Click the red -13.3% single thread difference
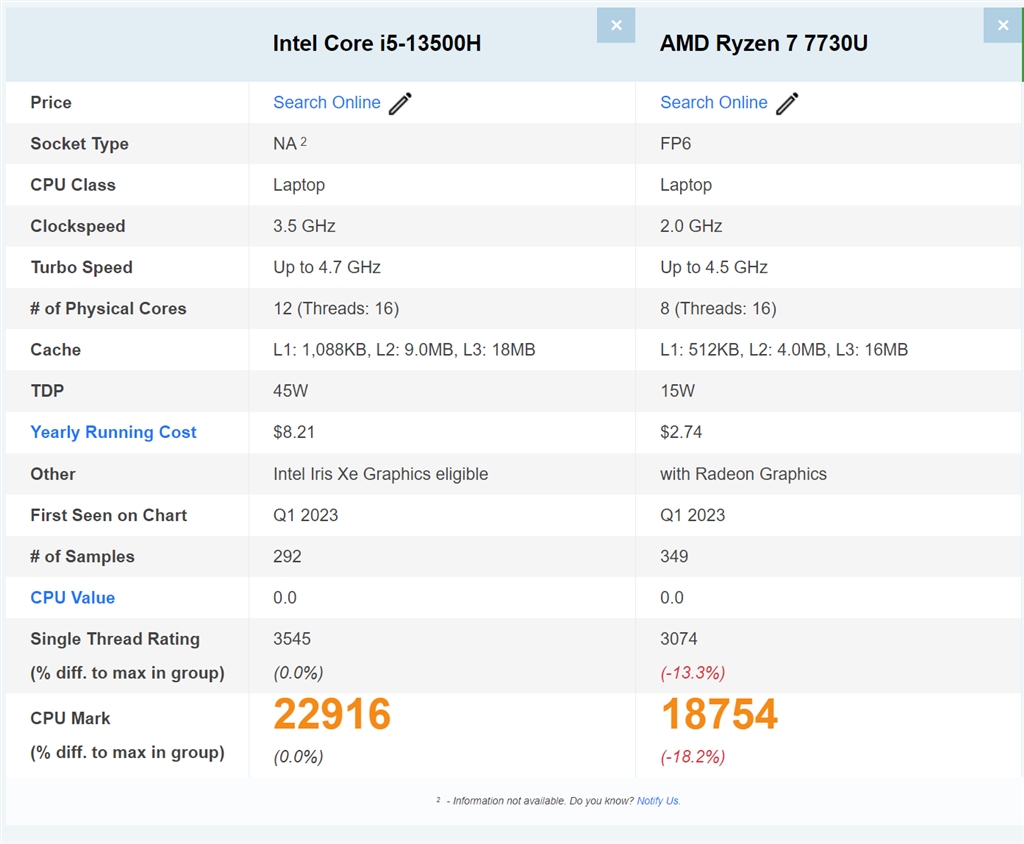 pos(693,672)
